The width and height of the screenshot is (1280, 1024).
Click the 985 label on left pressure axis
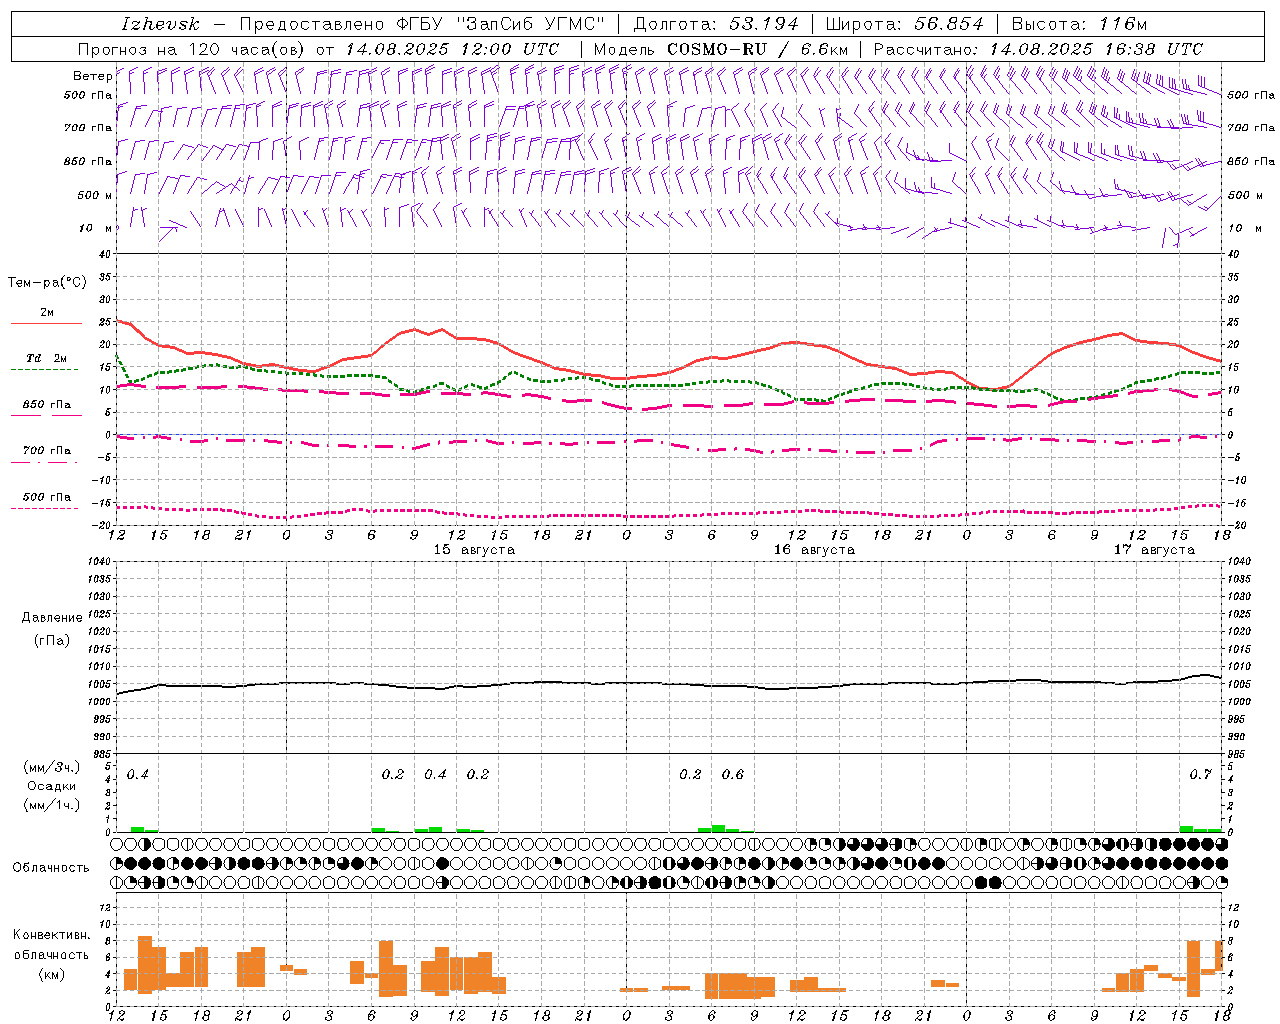101,755
